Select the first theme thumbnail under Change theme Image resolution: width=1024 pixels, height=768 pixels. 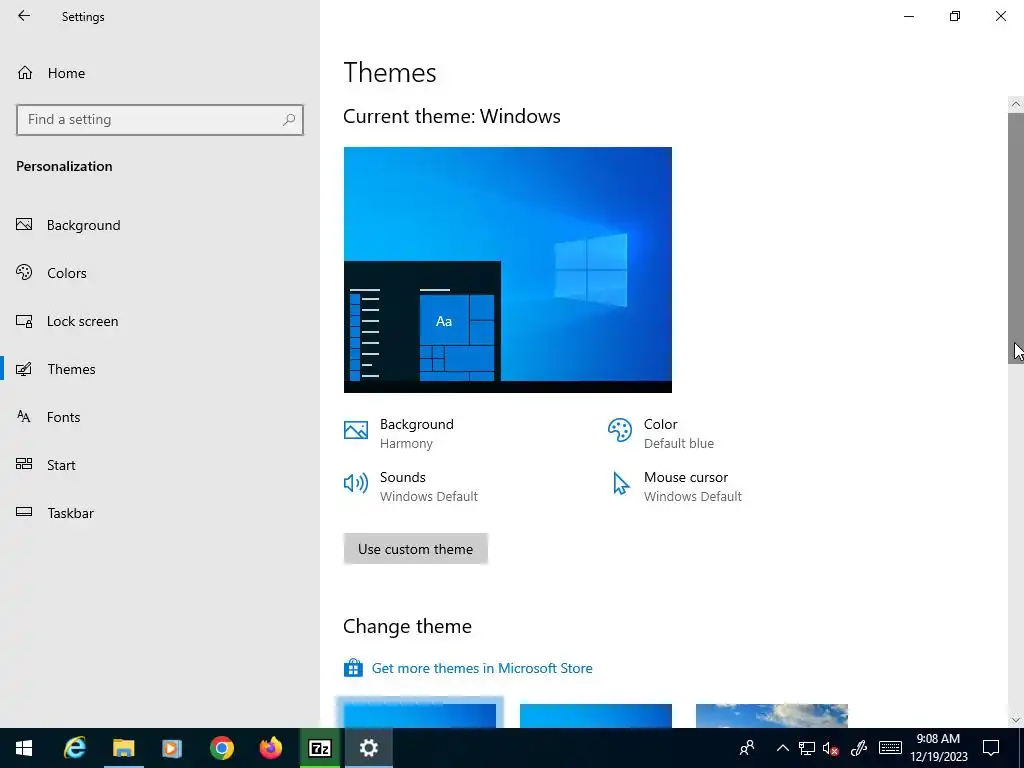[419, 715]
